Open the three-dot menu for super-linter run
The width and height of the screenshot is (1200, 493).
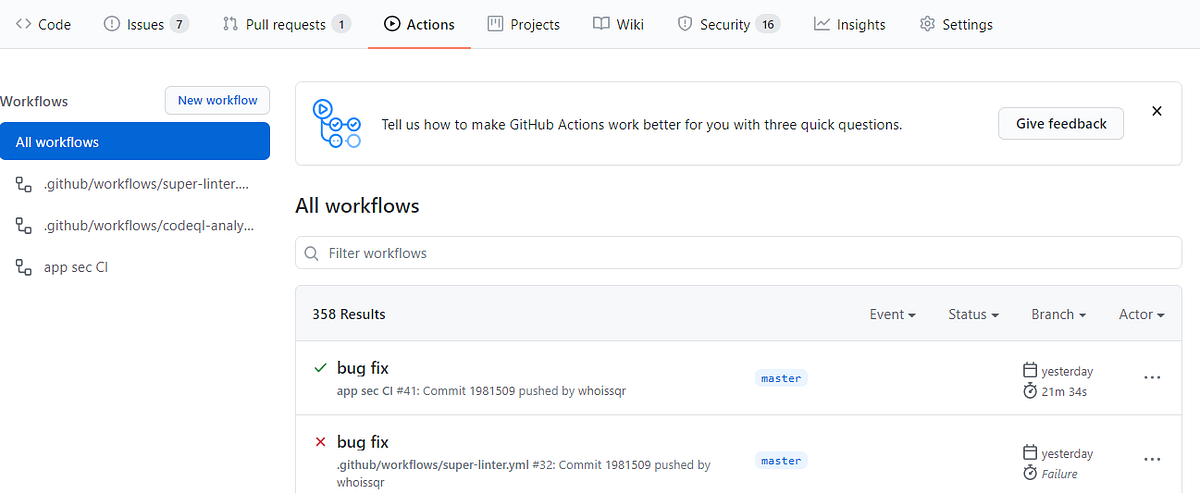click(x=1152, y=460)
